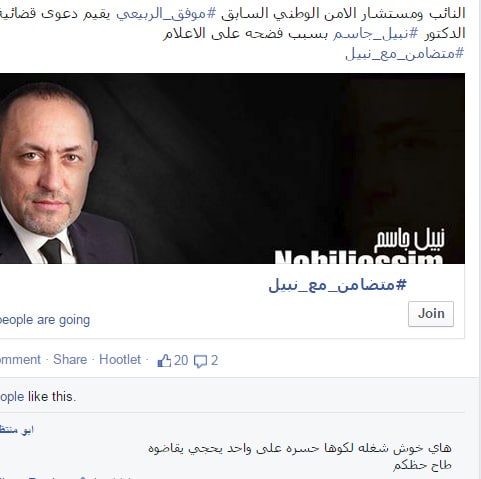Click the thumbs-up likes icon

tap(164, 361)
